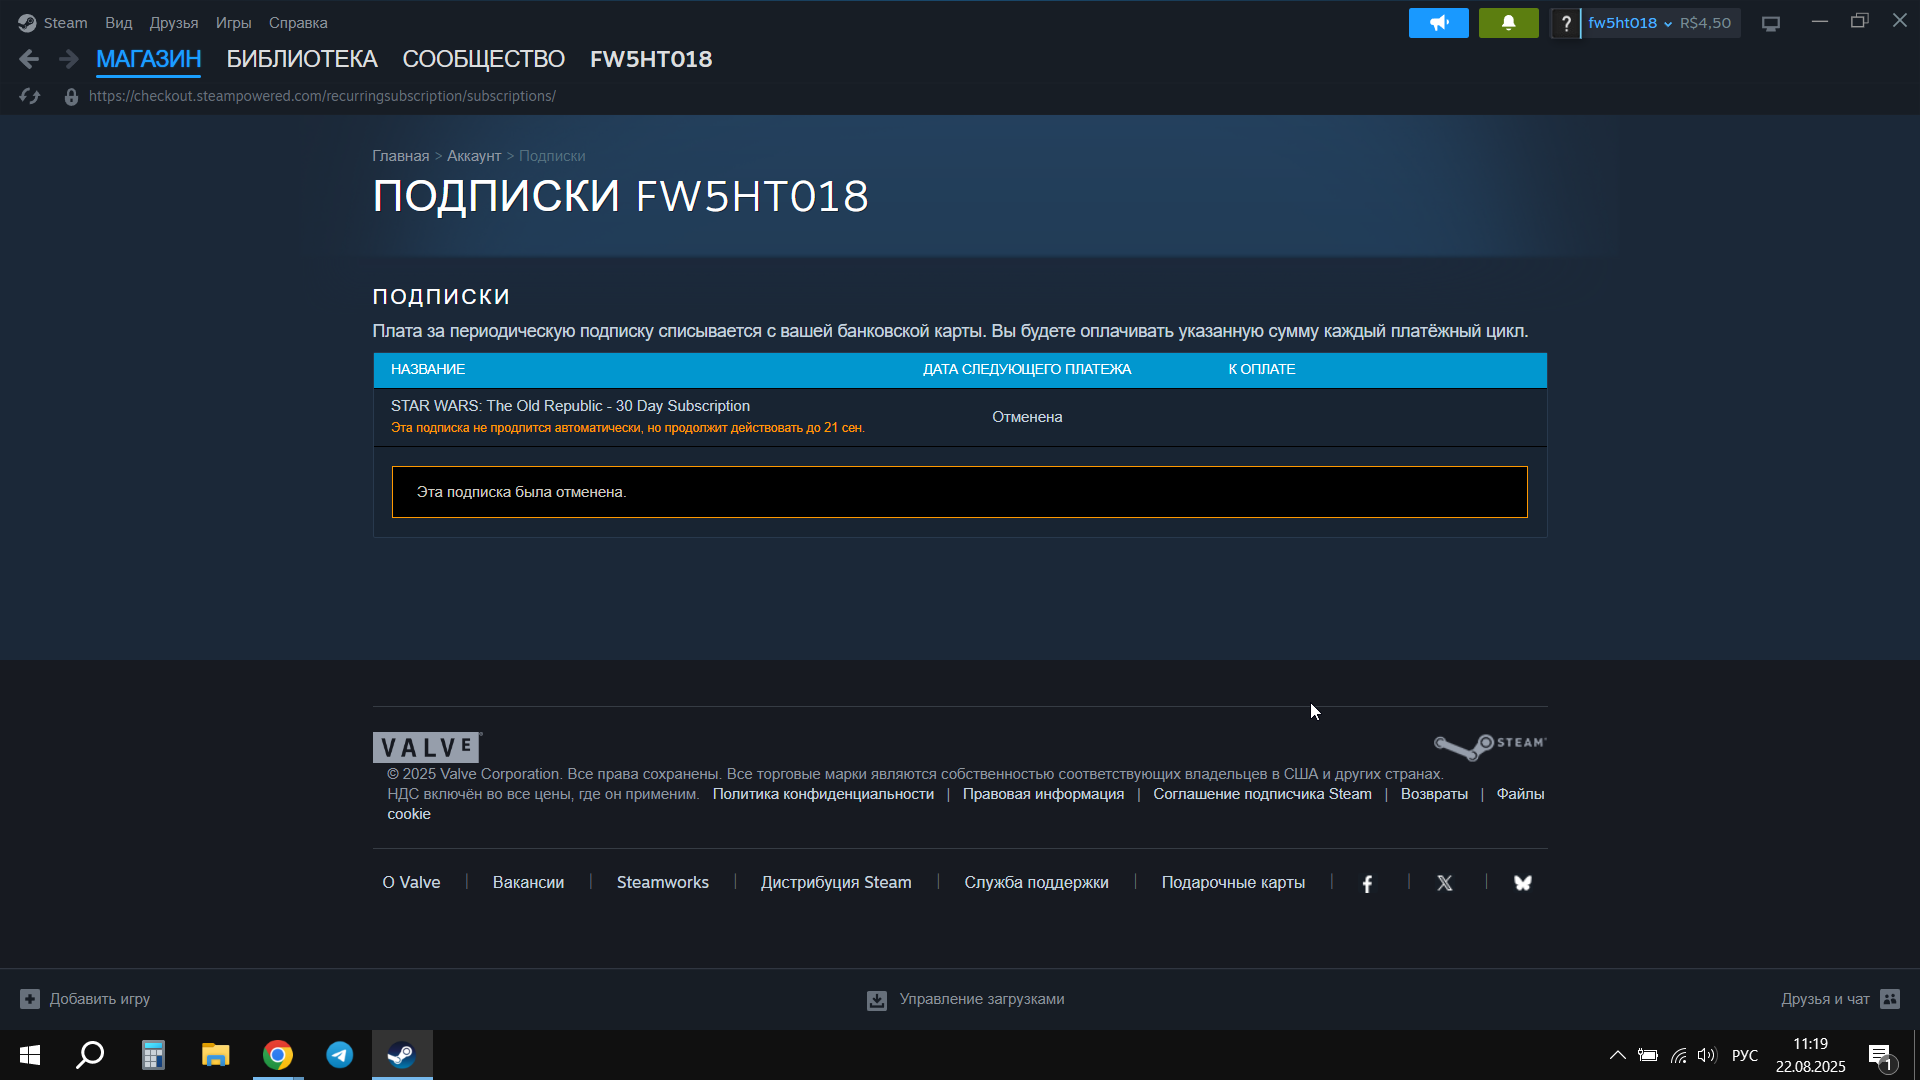Open the Steam menu

point(65,23)
